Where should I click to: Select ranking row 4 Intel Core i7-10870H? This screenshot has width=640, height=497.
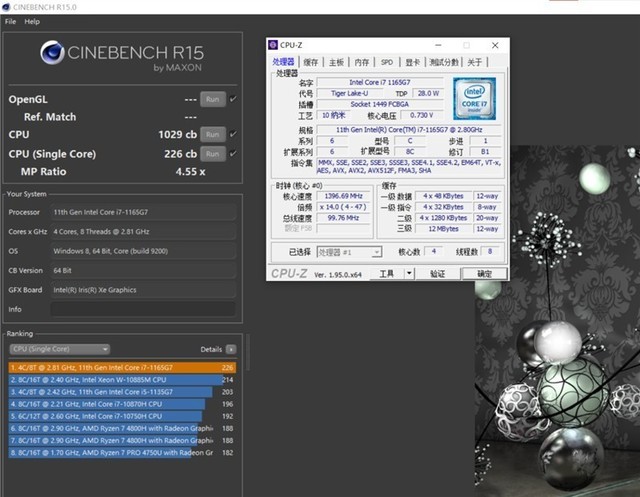pos(122,404)
